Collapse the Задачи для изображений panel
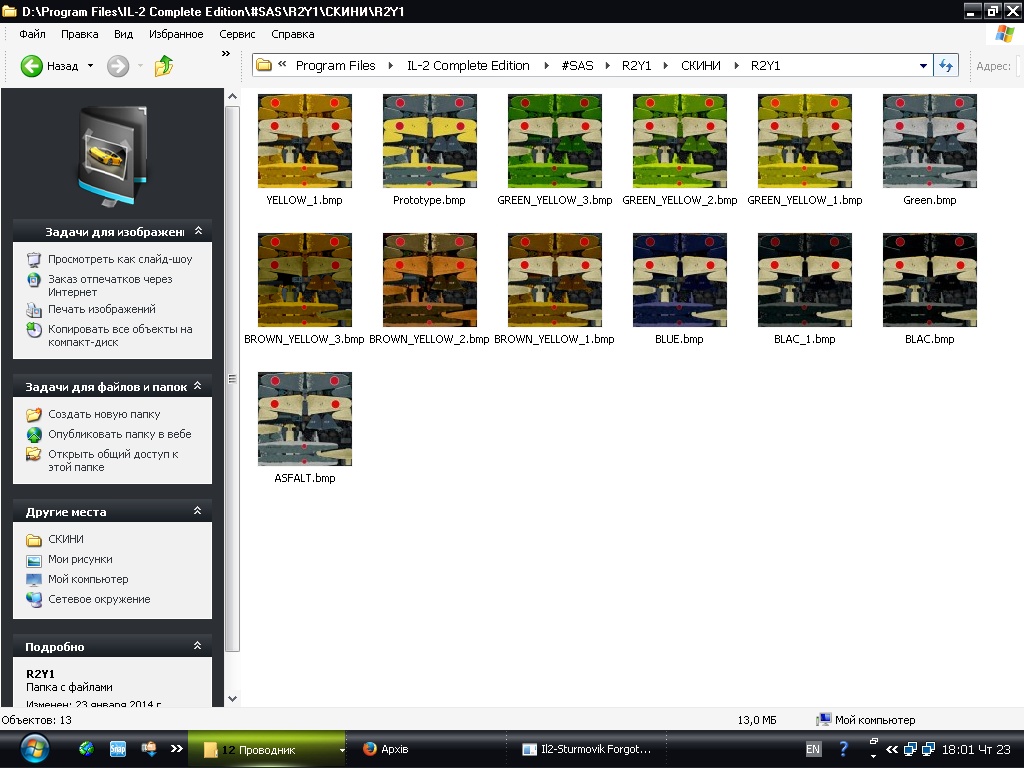This screenshot has height=768, width=1024. click(198, 231)
